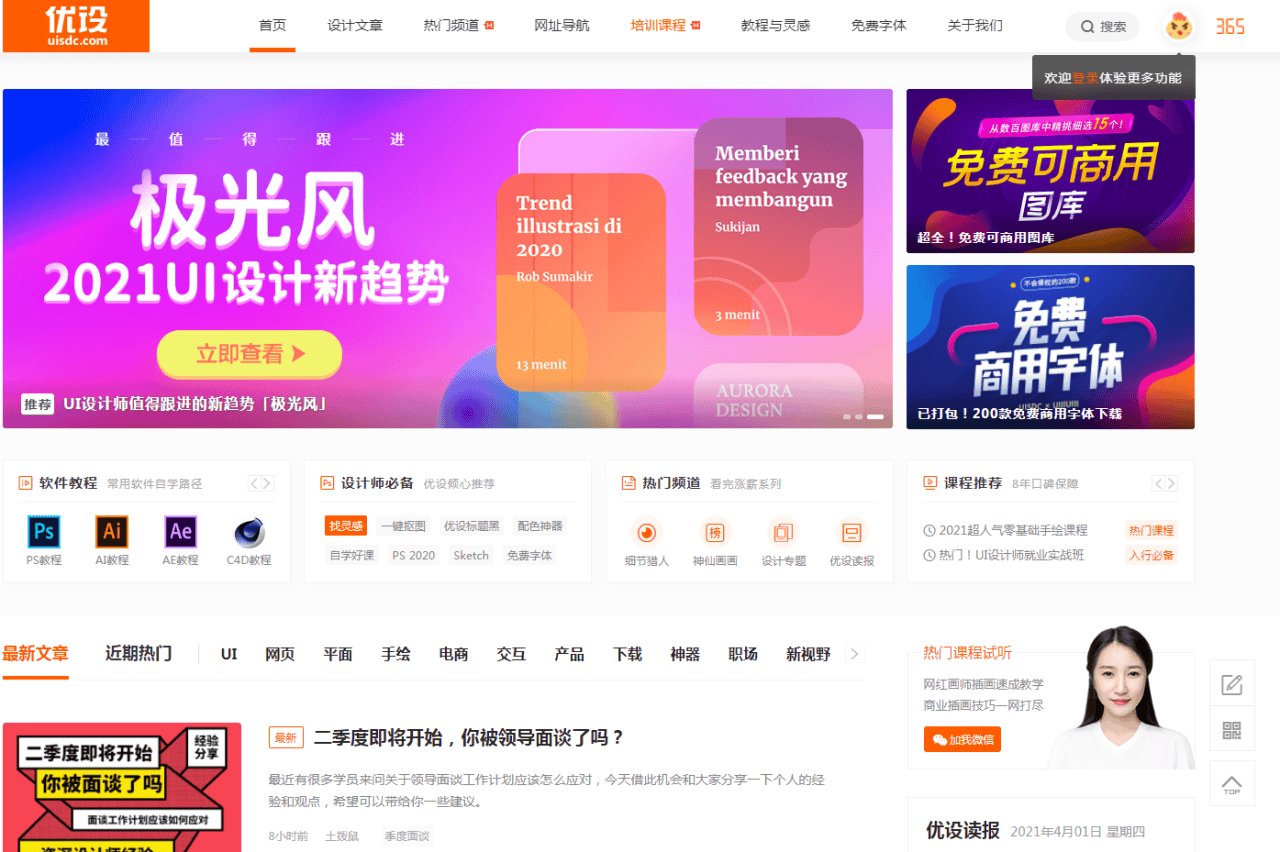Open the AE教程 After Effects icon
Viewport: 1280px width, 852px height.
tap(180, 532)
